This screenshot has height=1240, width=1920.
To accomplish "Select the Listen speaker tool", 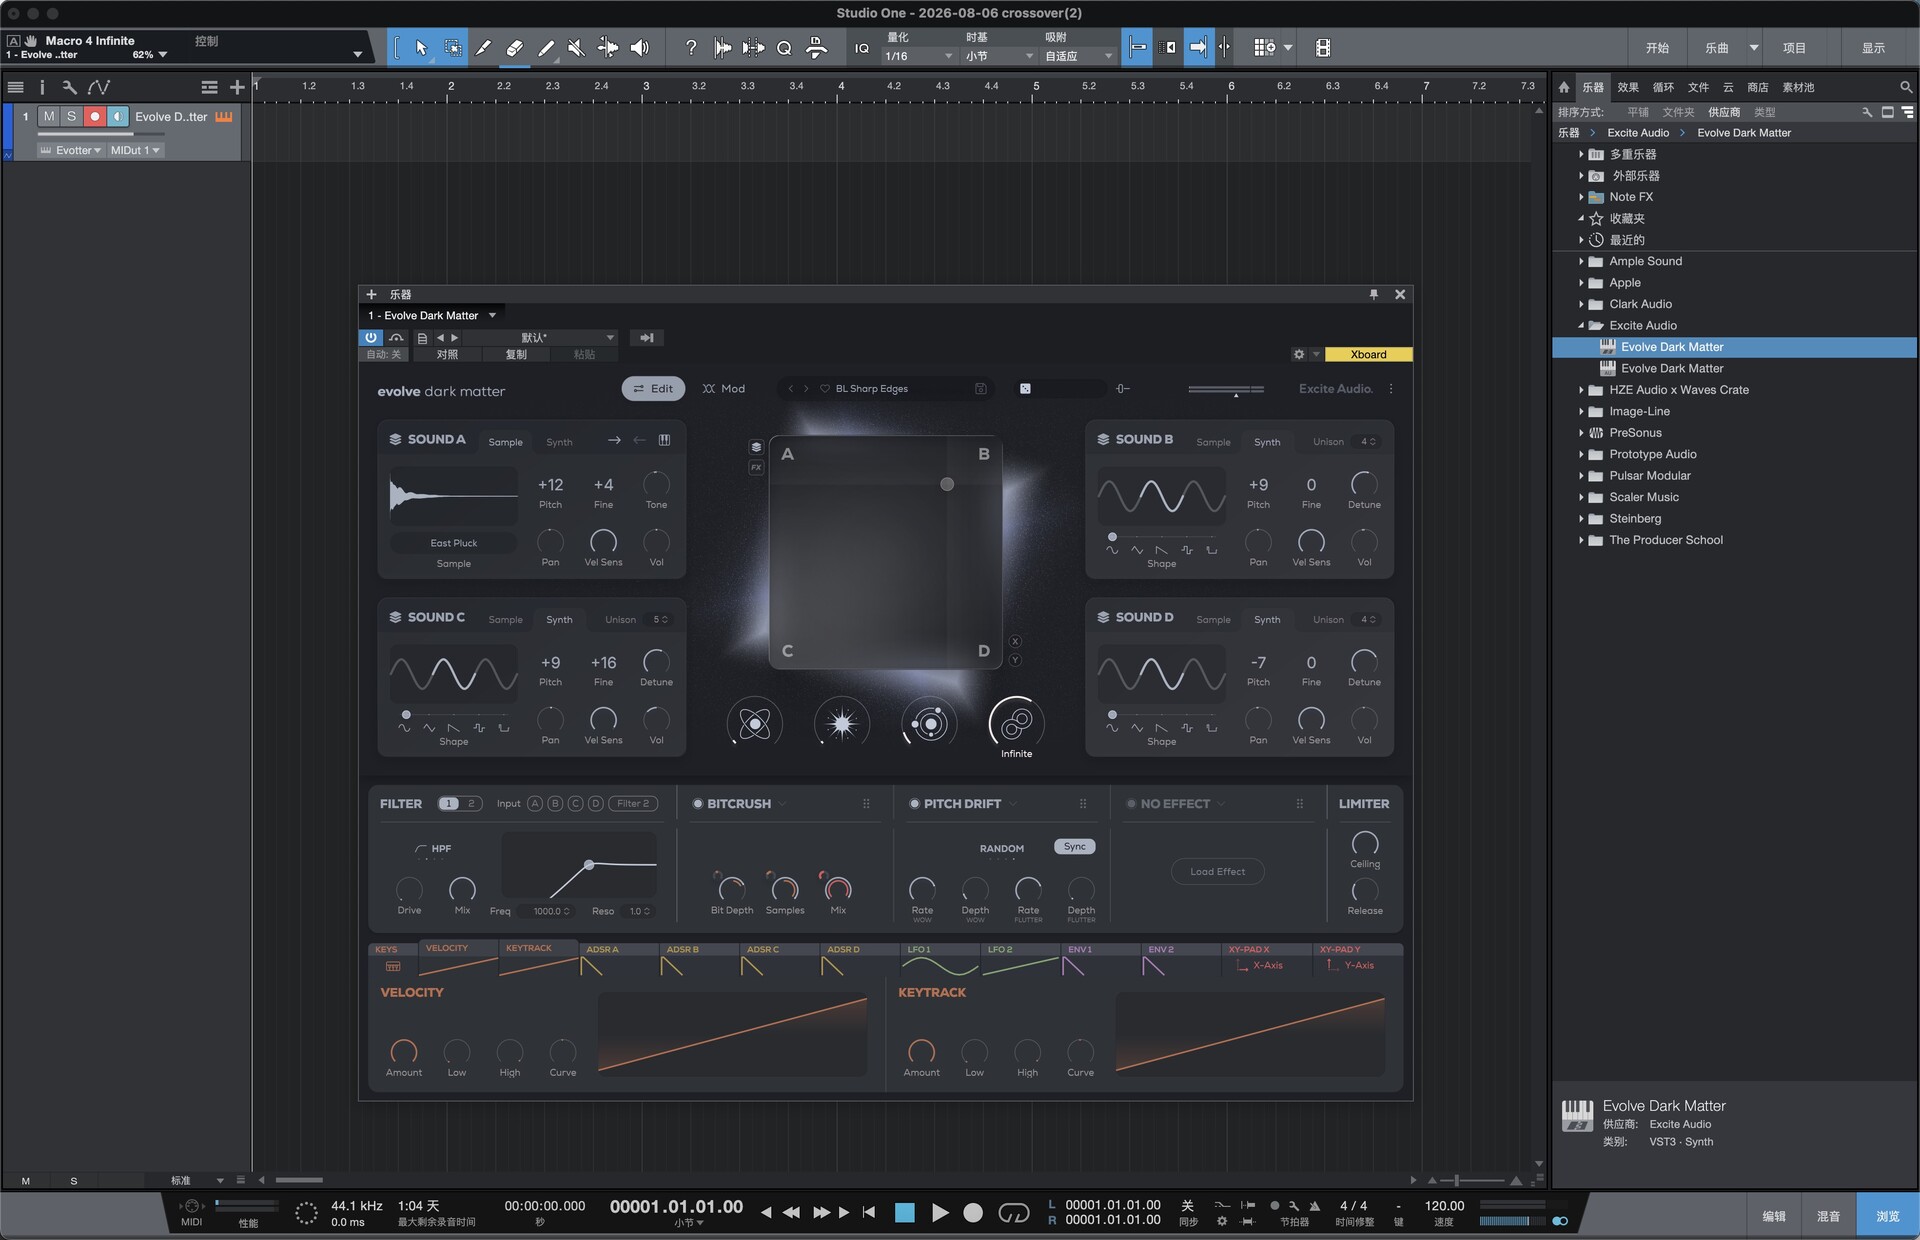I will point(640,47).
